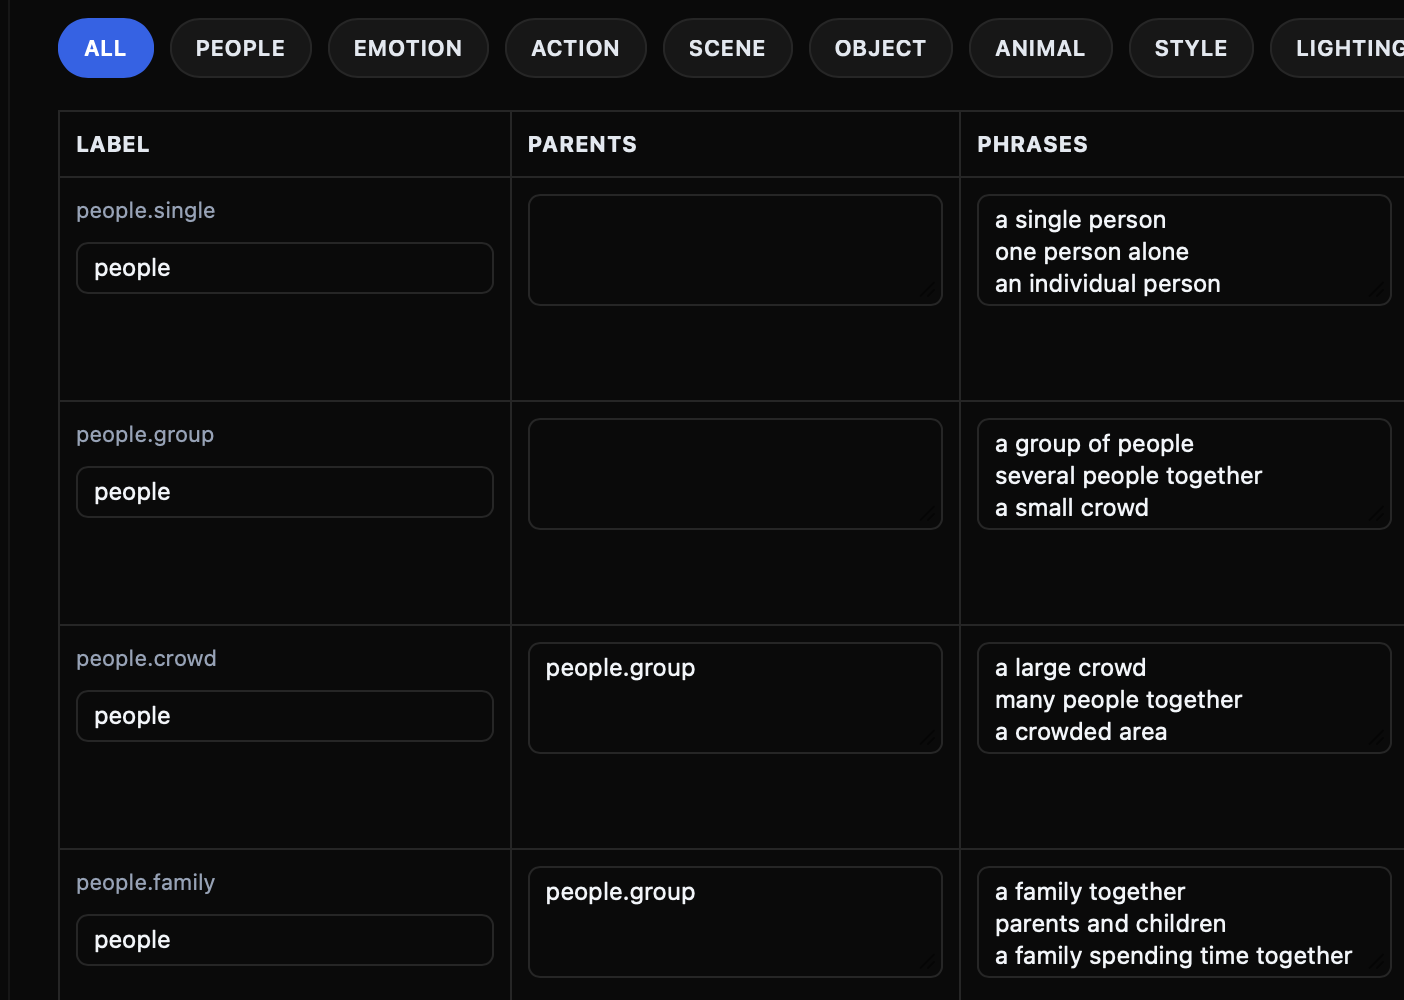Click the category field under people.single
Viewport: 1404px width, 1000px height.
(x=284, y=268)
